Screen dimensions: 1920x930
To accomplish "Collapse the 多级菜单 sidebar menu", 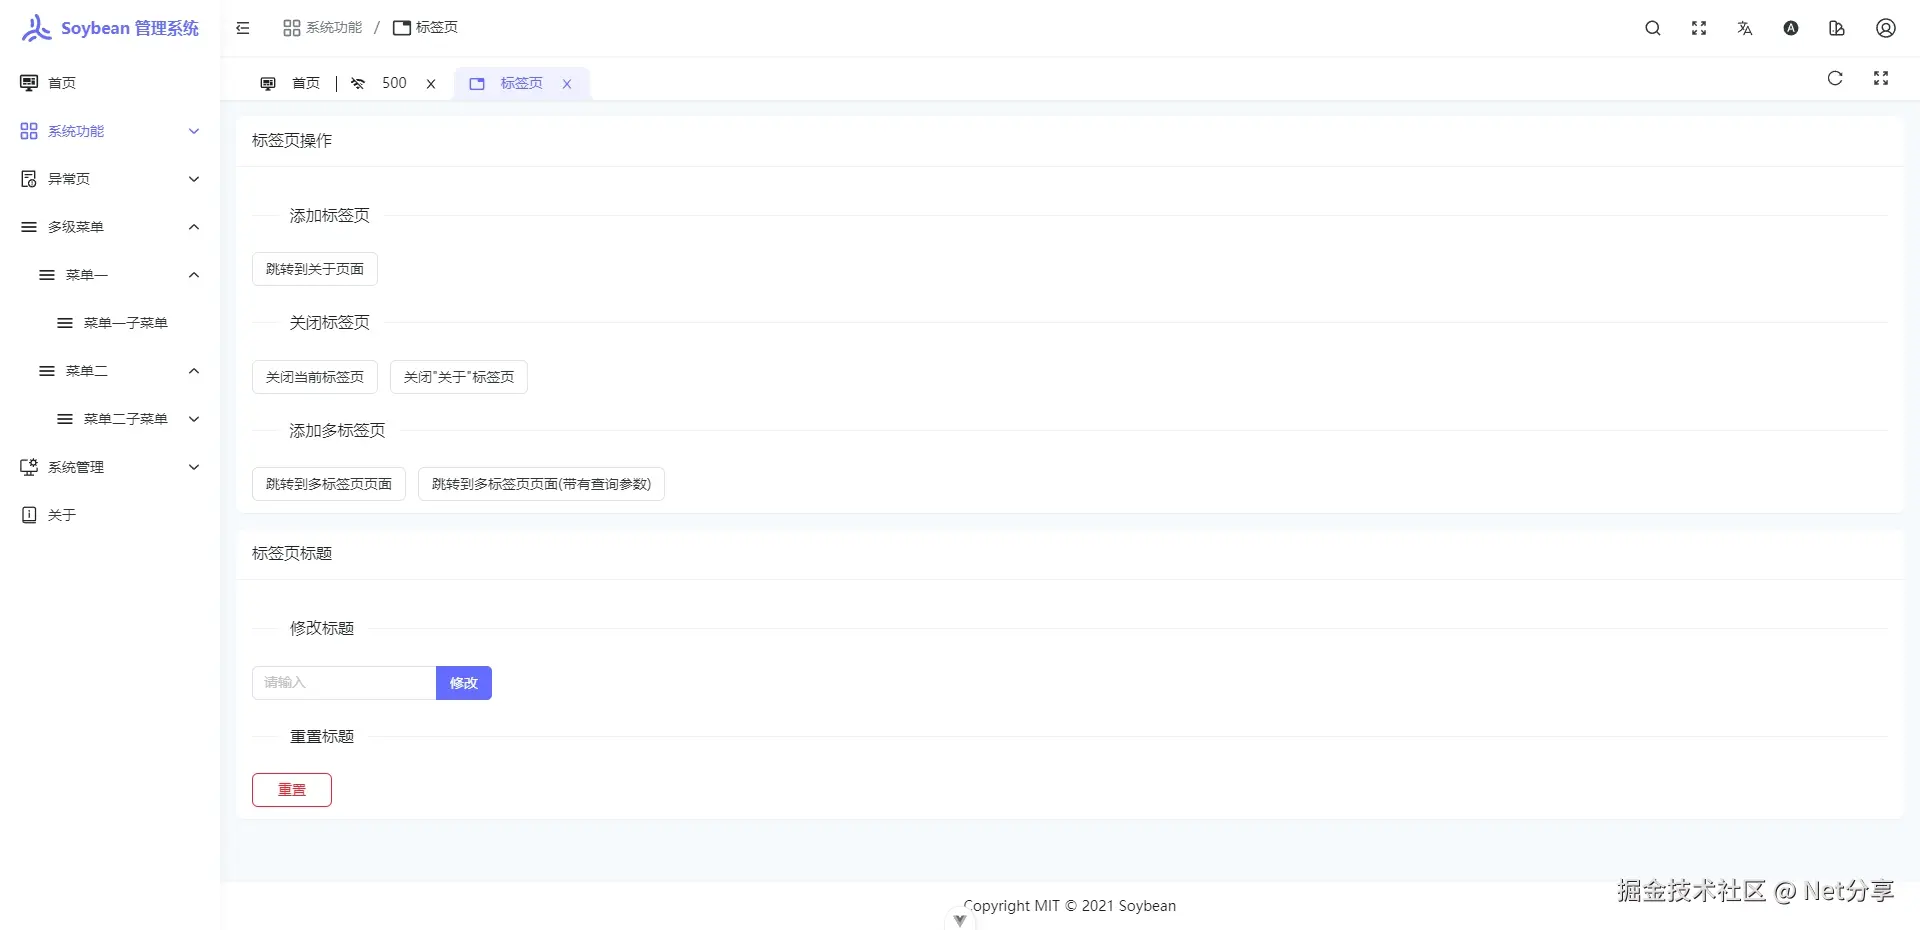I will click(x=110, y=227).
